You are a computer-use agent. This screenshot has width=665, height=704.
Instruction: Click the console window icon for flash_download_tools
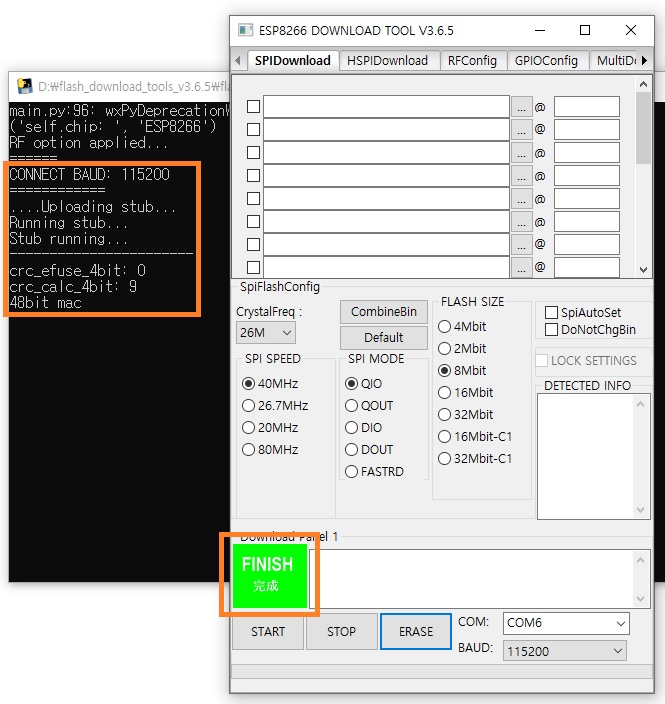(x=25, y=86)
